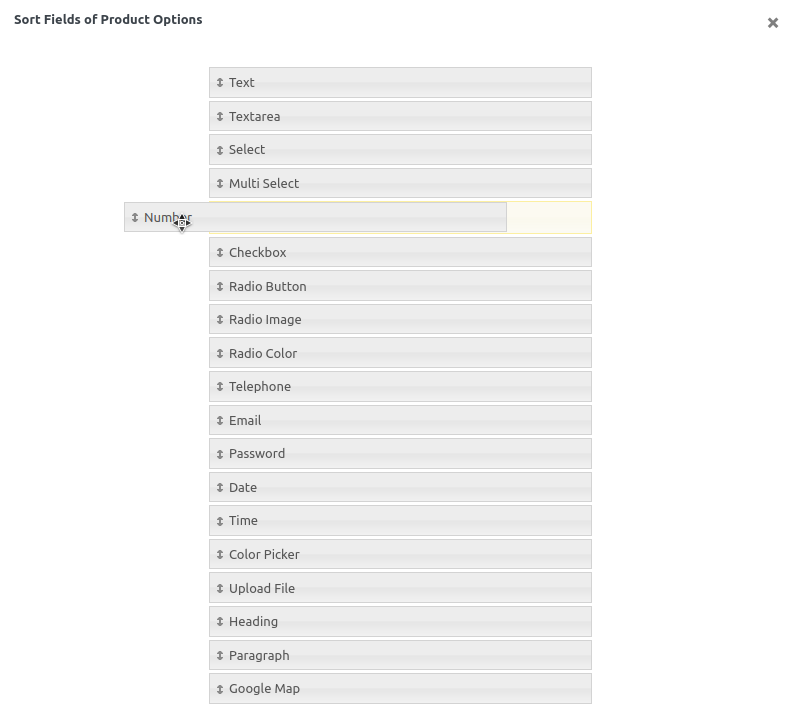788x718 pixels.
Task: Click the Upload File field row
Action: pos(400,589)
